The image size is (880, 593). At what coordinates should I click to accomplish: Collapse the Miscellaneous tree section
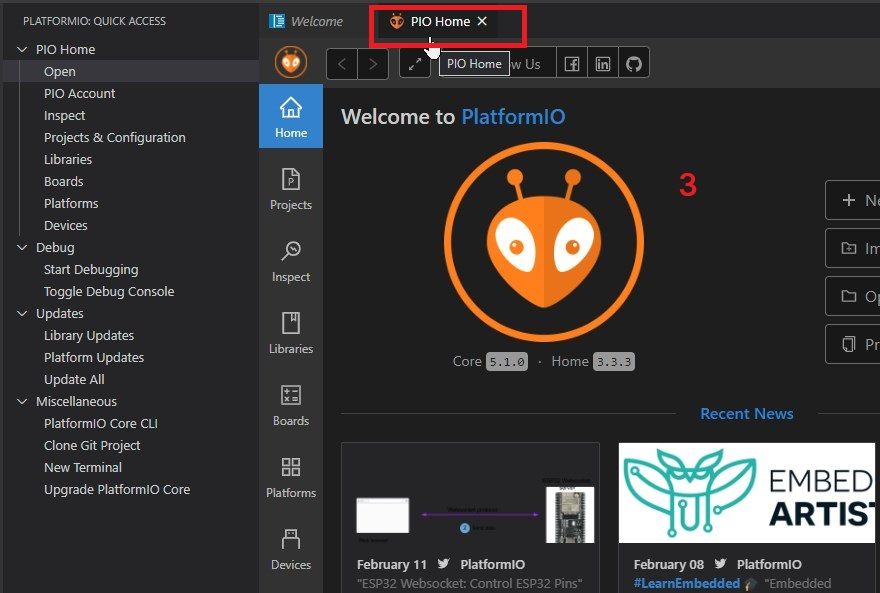coord(22,402)
